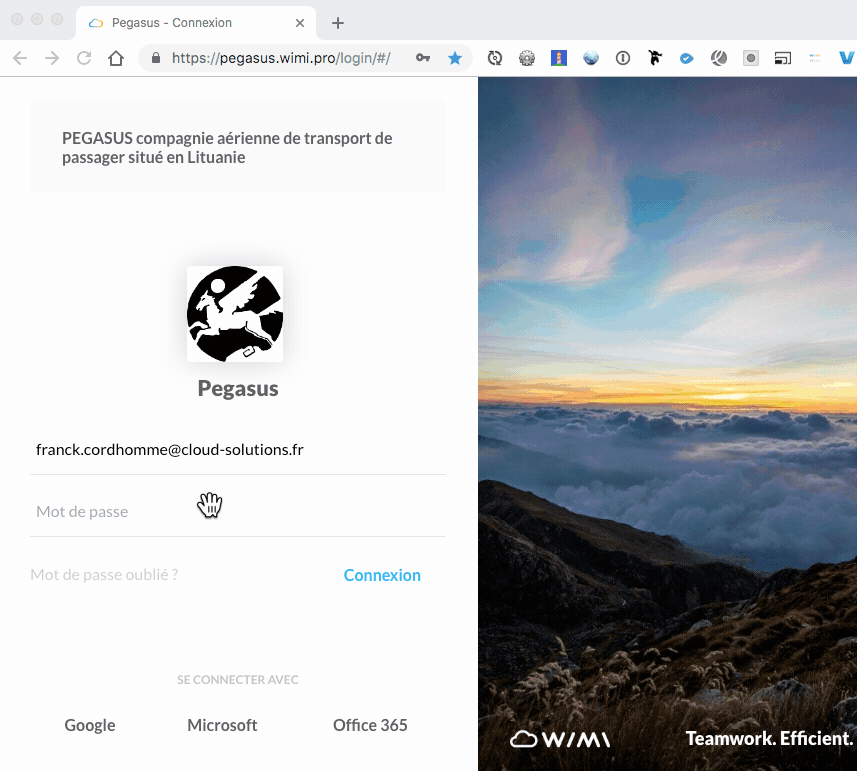Open saved passwords key icon
Screen dimensions: 857x771
[423, 58]
